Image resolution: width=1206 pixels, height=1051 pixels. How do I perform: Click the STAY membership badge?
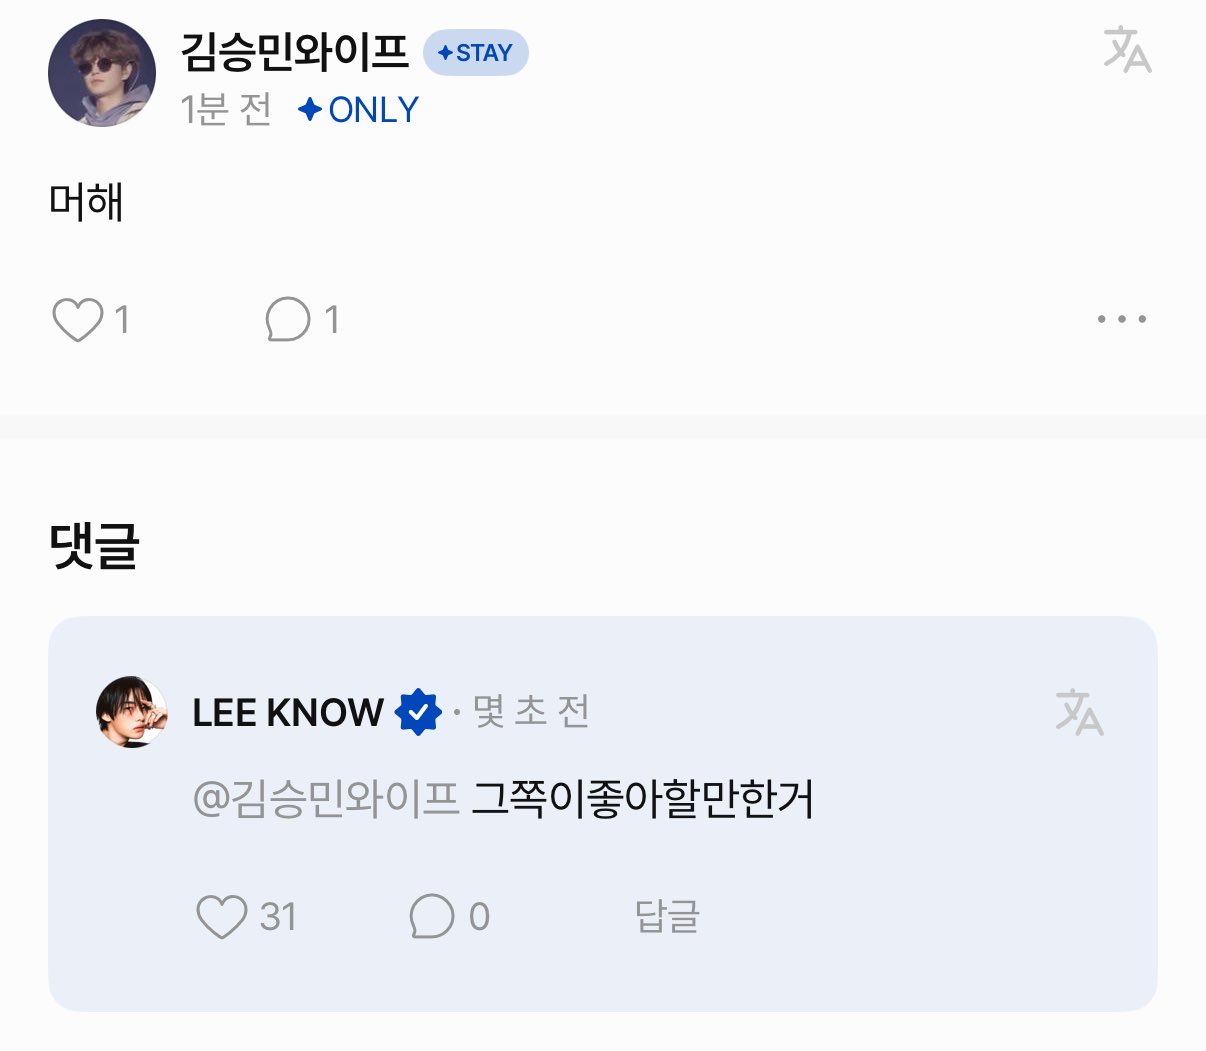coord(476,53)
